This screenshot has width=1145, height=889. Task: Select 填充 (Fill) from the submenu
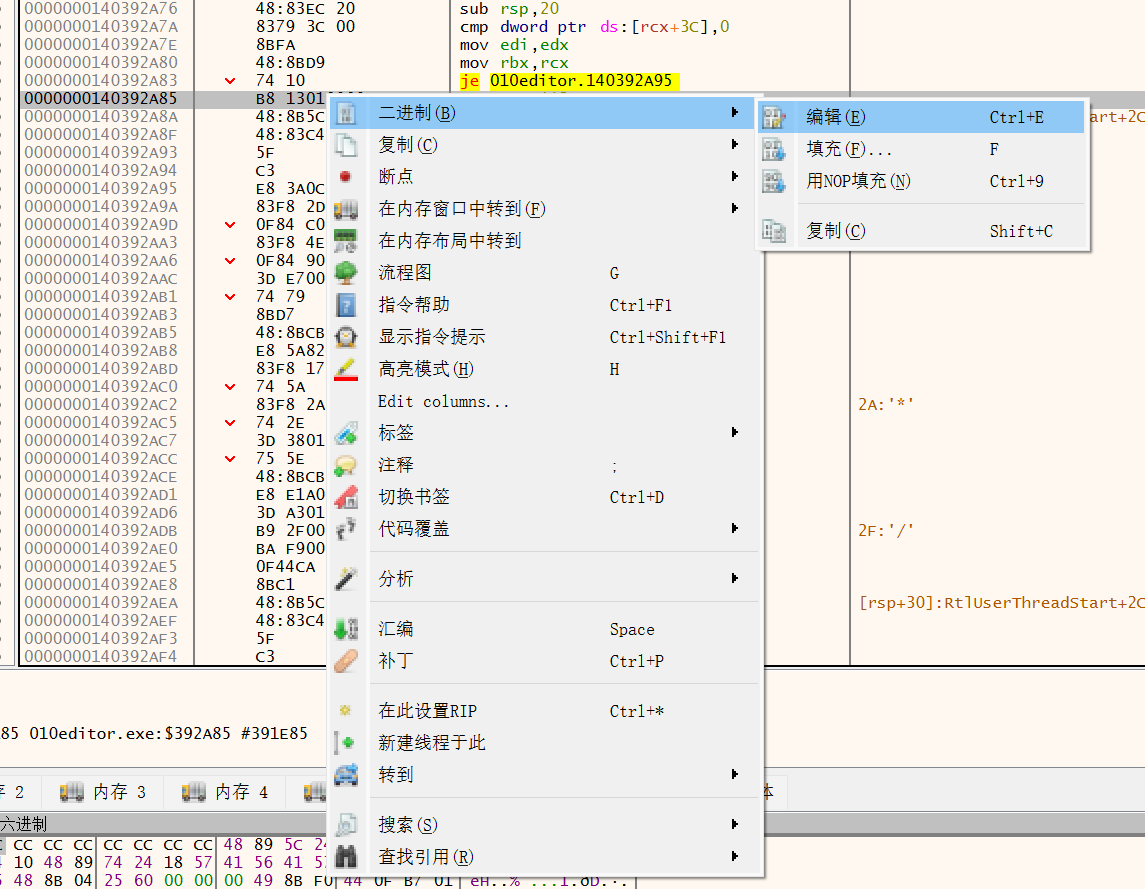(x=849, y=149)
